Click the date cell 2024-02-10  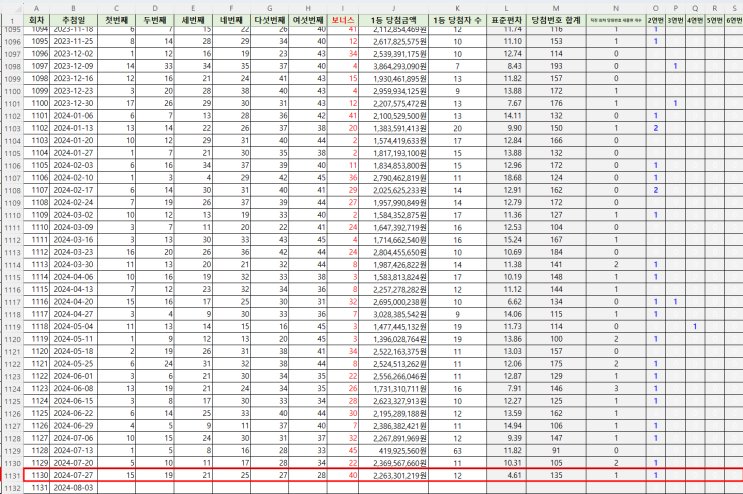(x=73, y=178)
